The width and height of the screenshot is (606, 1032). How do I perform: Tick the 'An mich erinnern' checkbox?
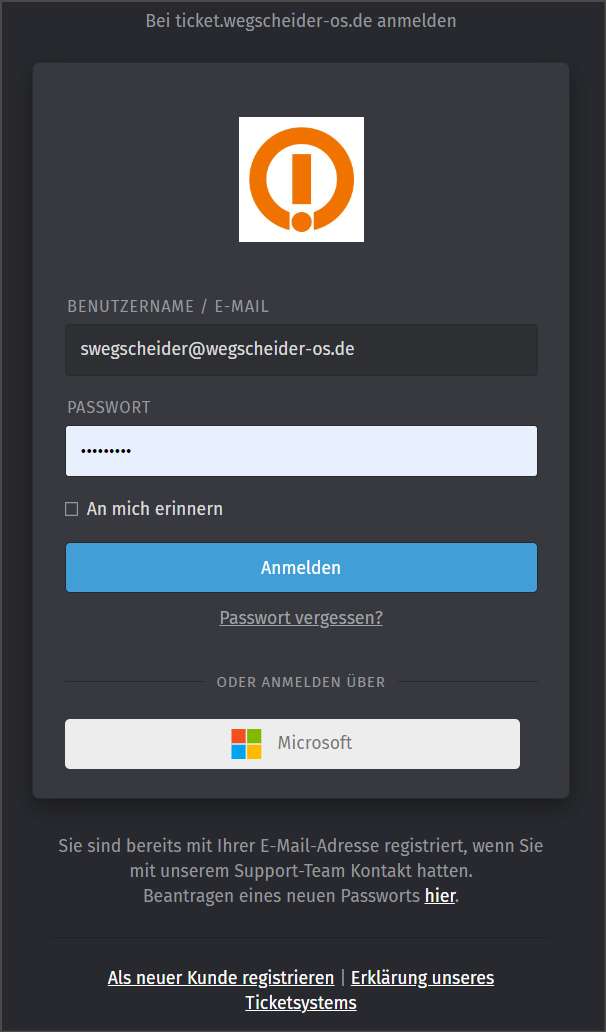point(72,509)
